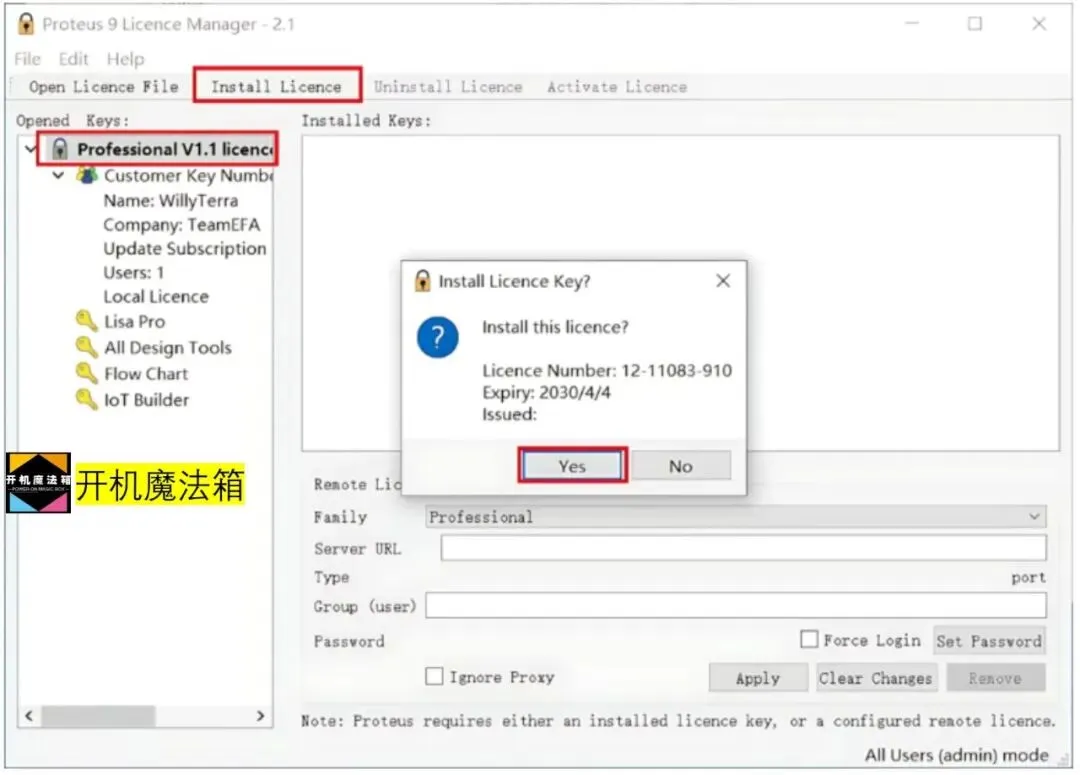
Task: Click the key icon next to Lisa Pro
Action: point(87,321)
